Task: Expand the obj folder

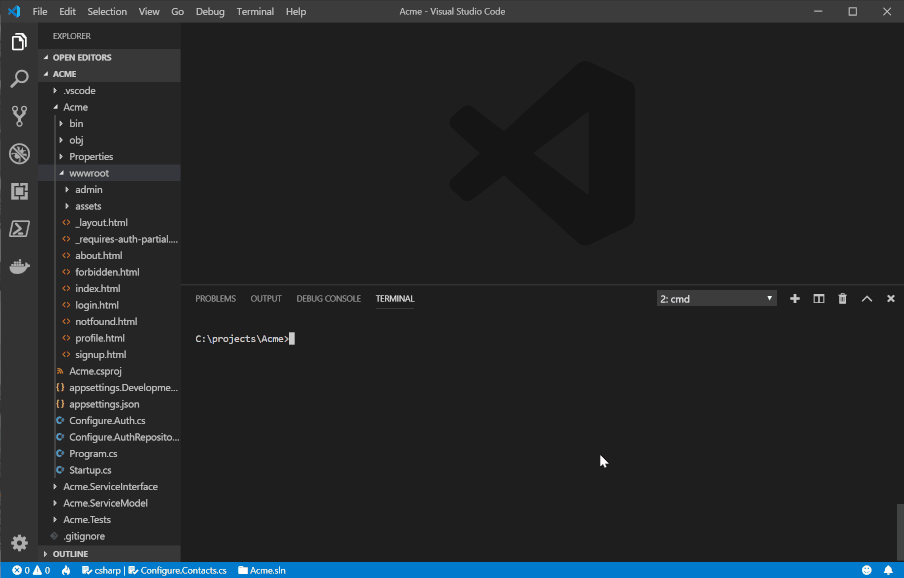Action: [110, 140]
